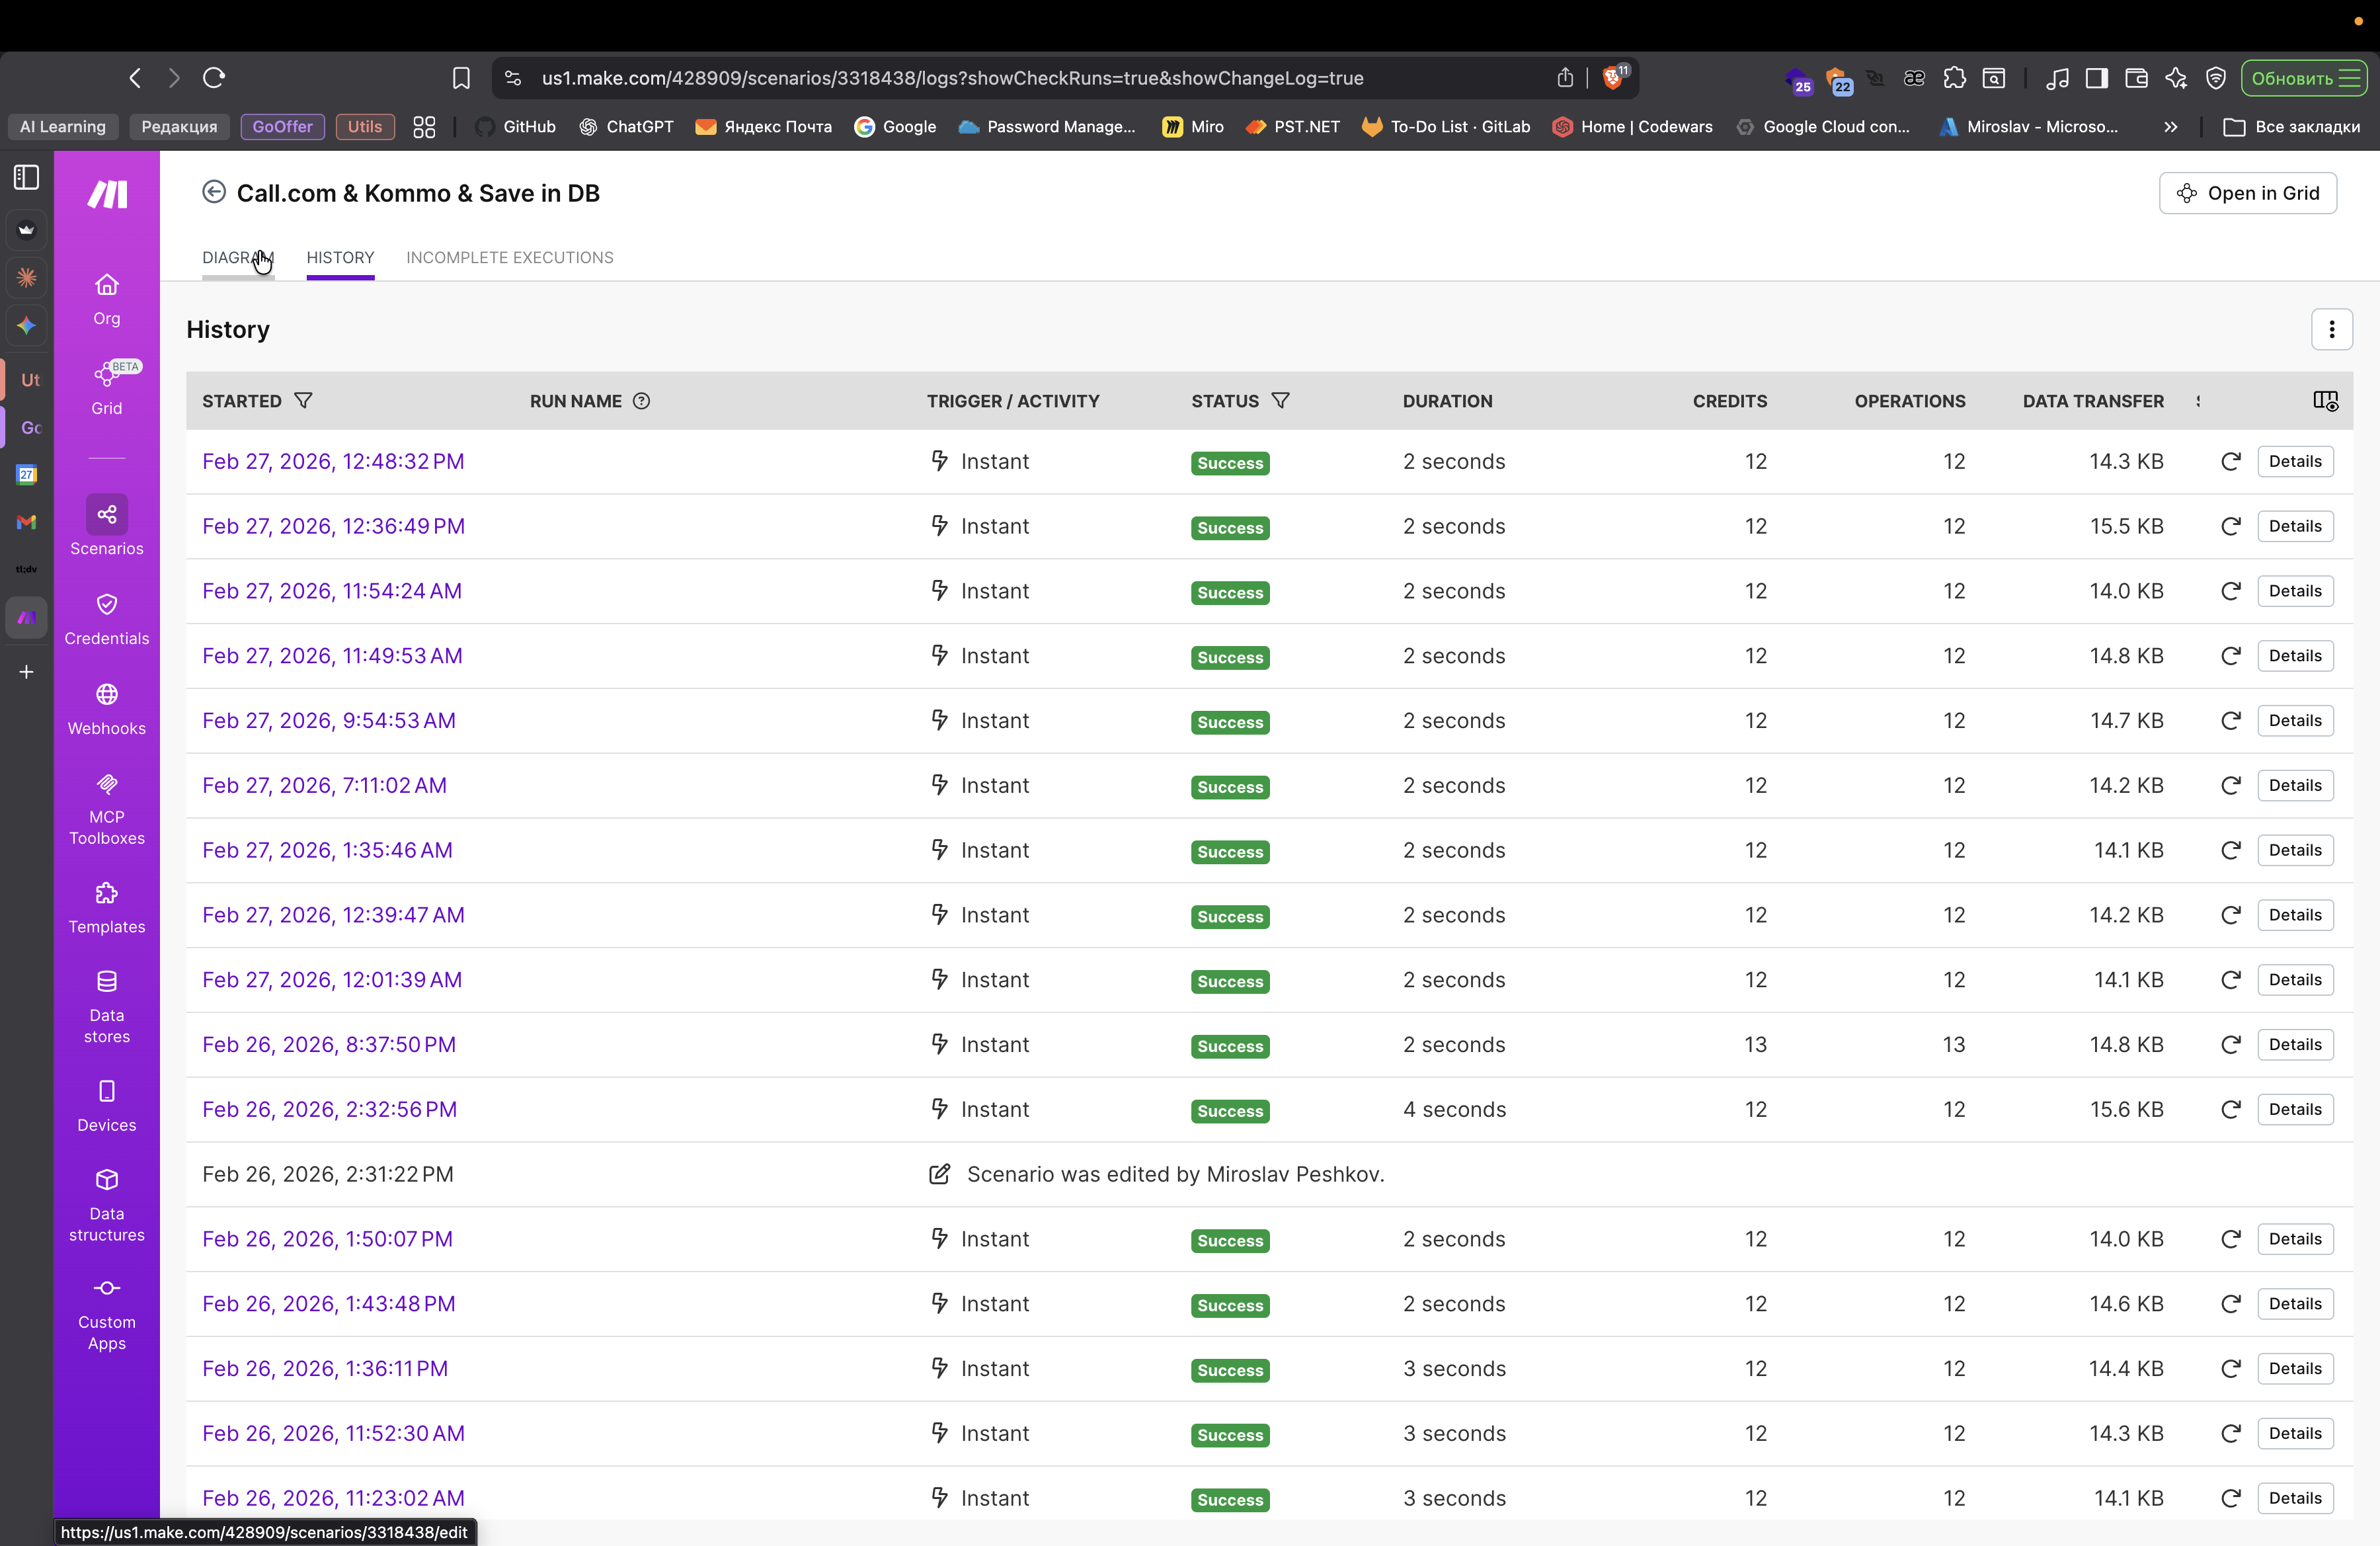Open the Status column filter

tap(1280, 401)
